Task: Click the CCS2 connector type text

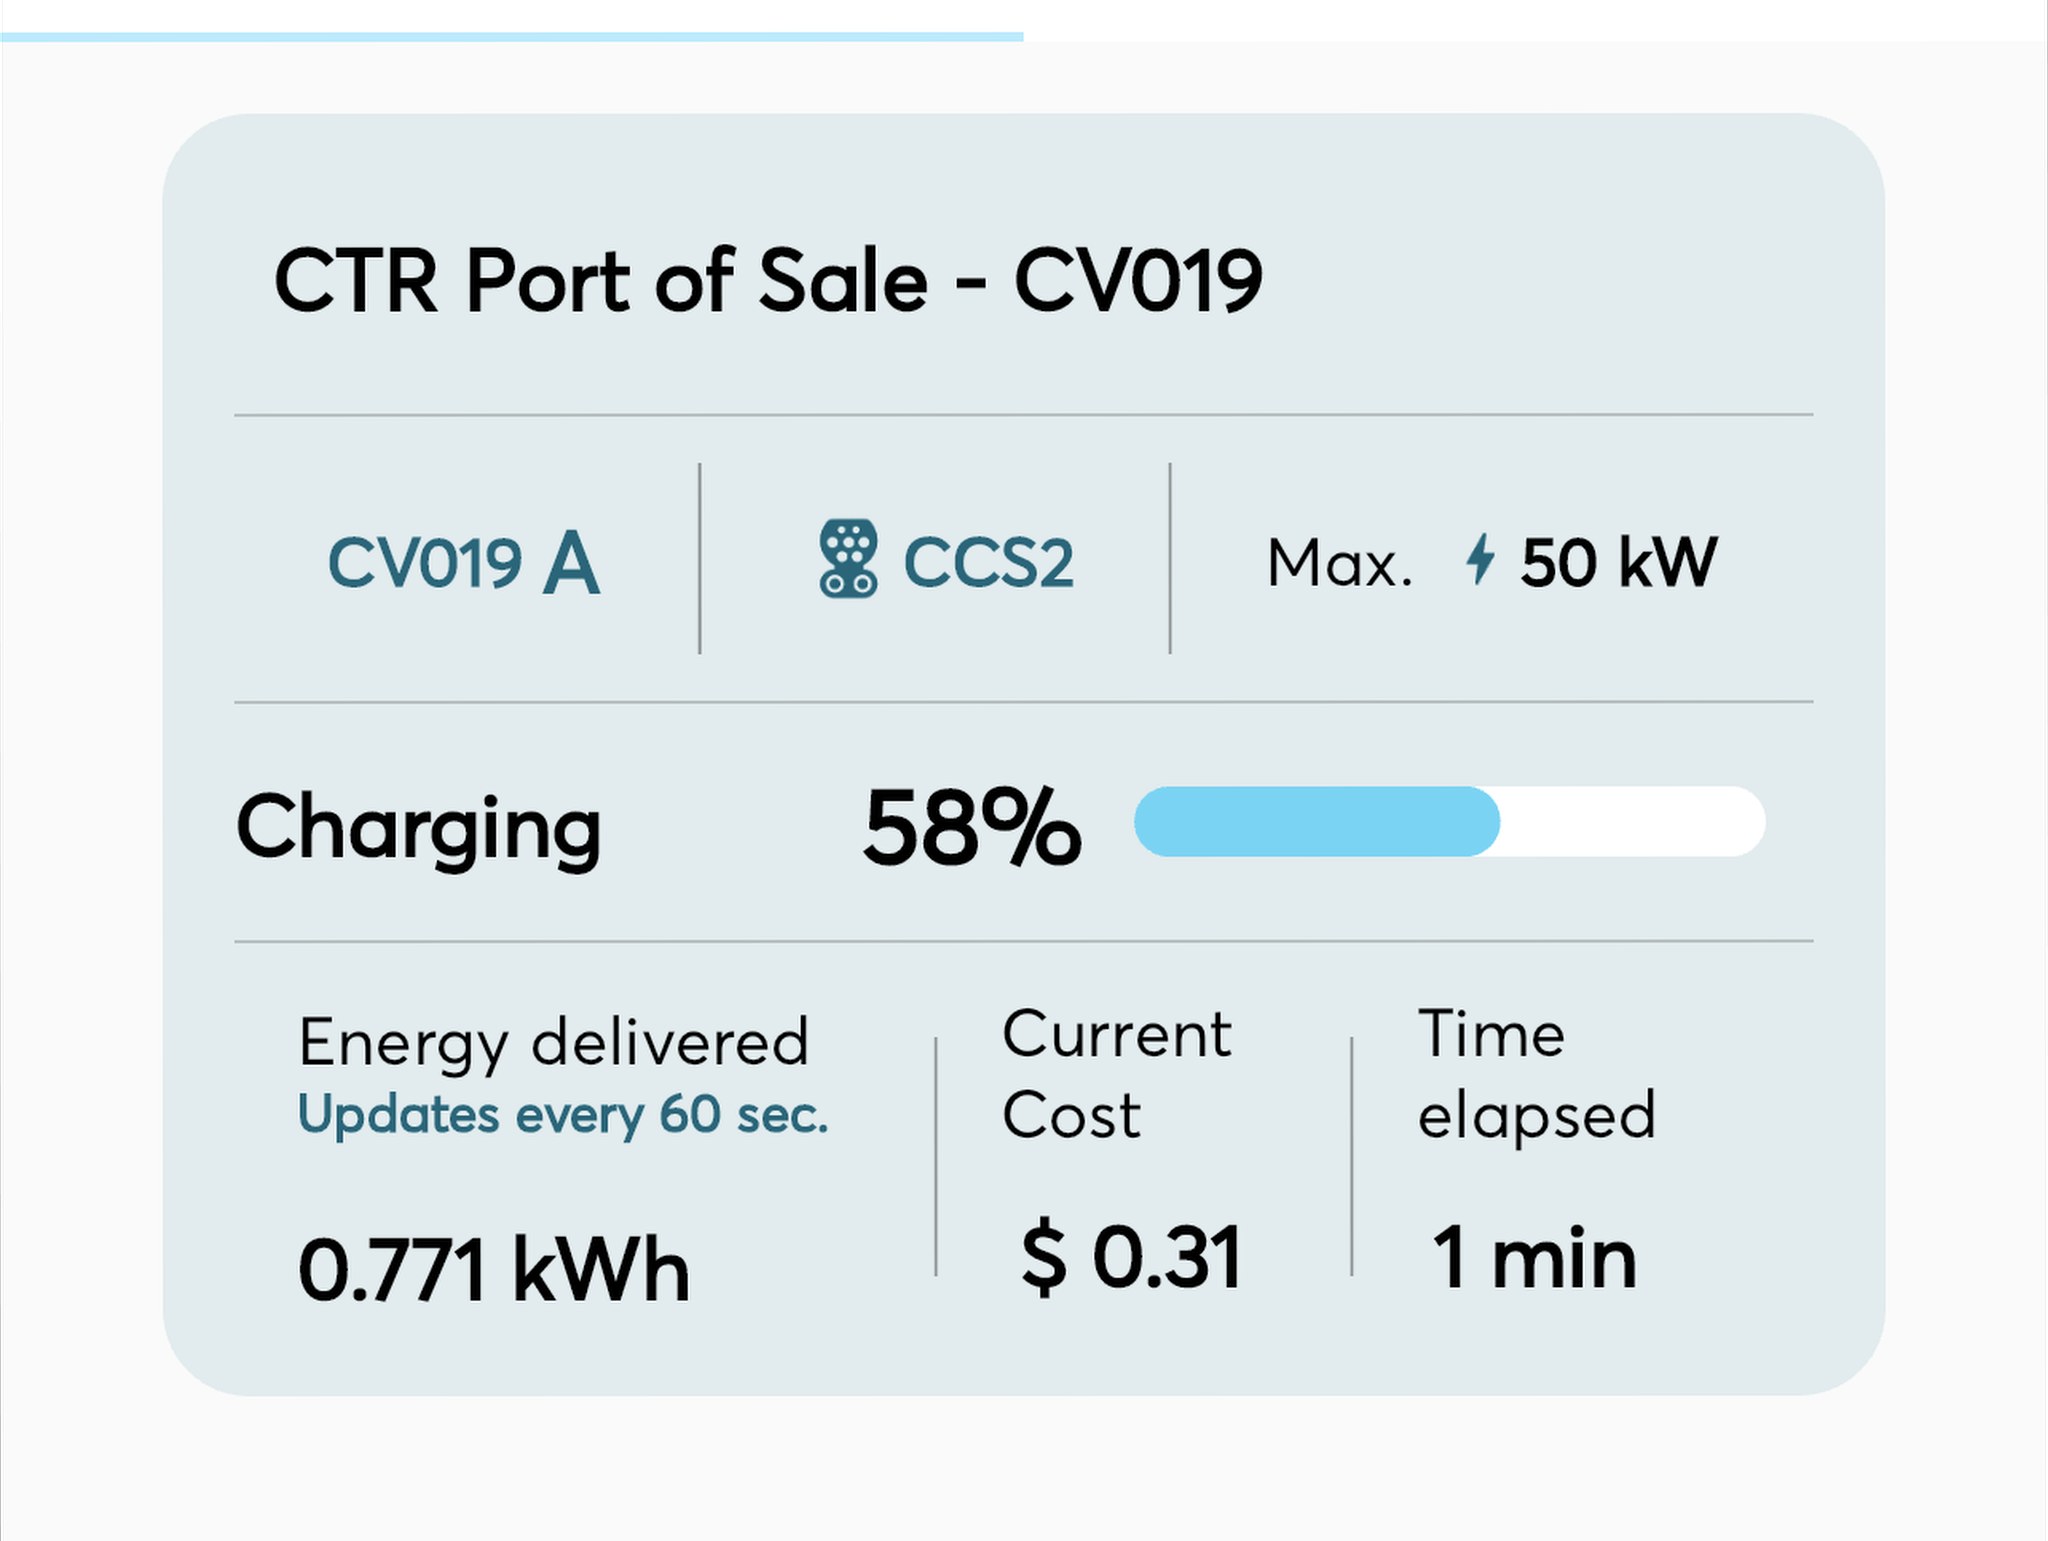Action: [988, 562]
